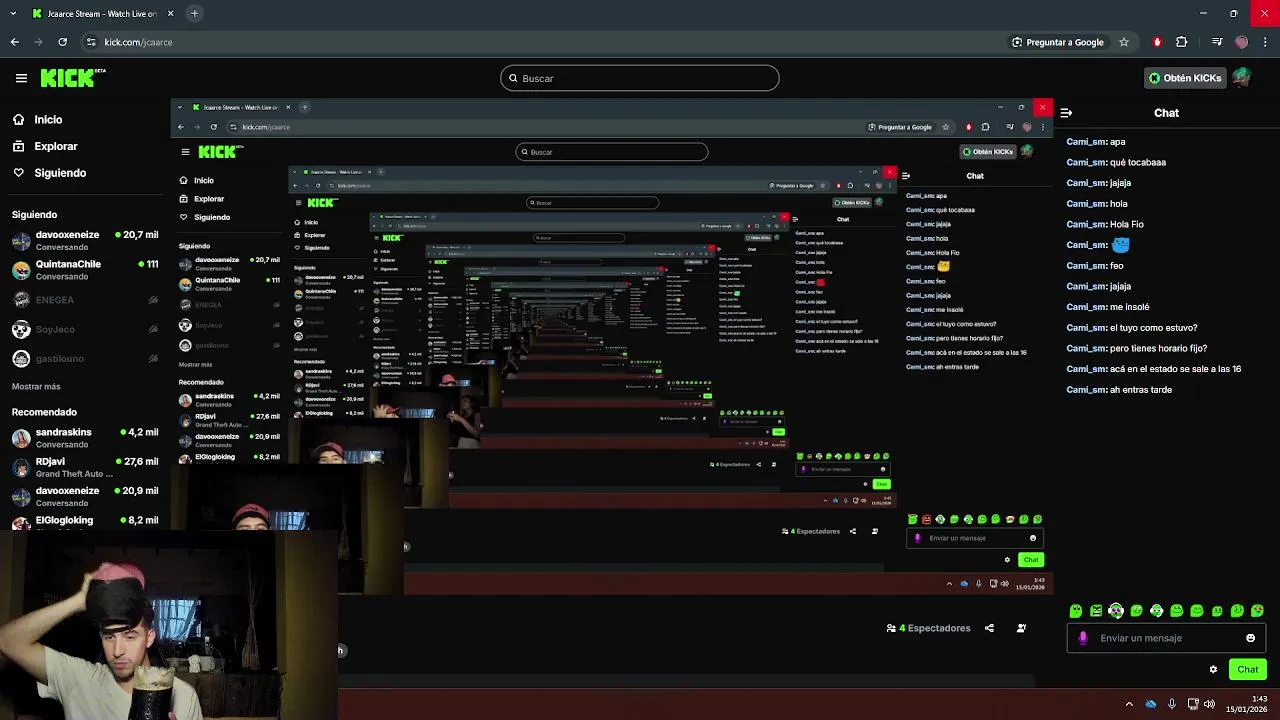Go to Inicio in the outer Kick sidebar
Viewport: 1280px width, 720px height.
(x=48, y=119)
